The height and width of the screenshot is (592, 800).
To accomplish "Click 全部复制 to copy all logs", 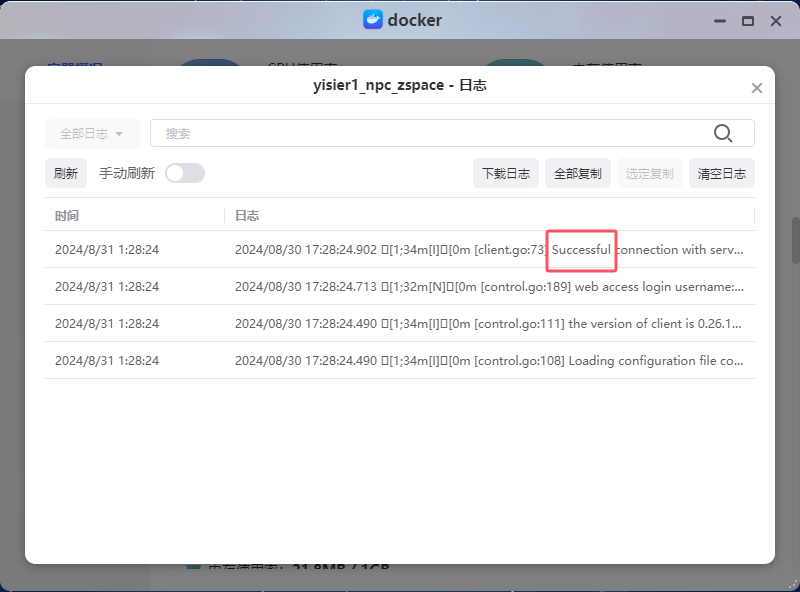I will point(578,173).
